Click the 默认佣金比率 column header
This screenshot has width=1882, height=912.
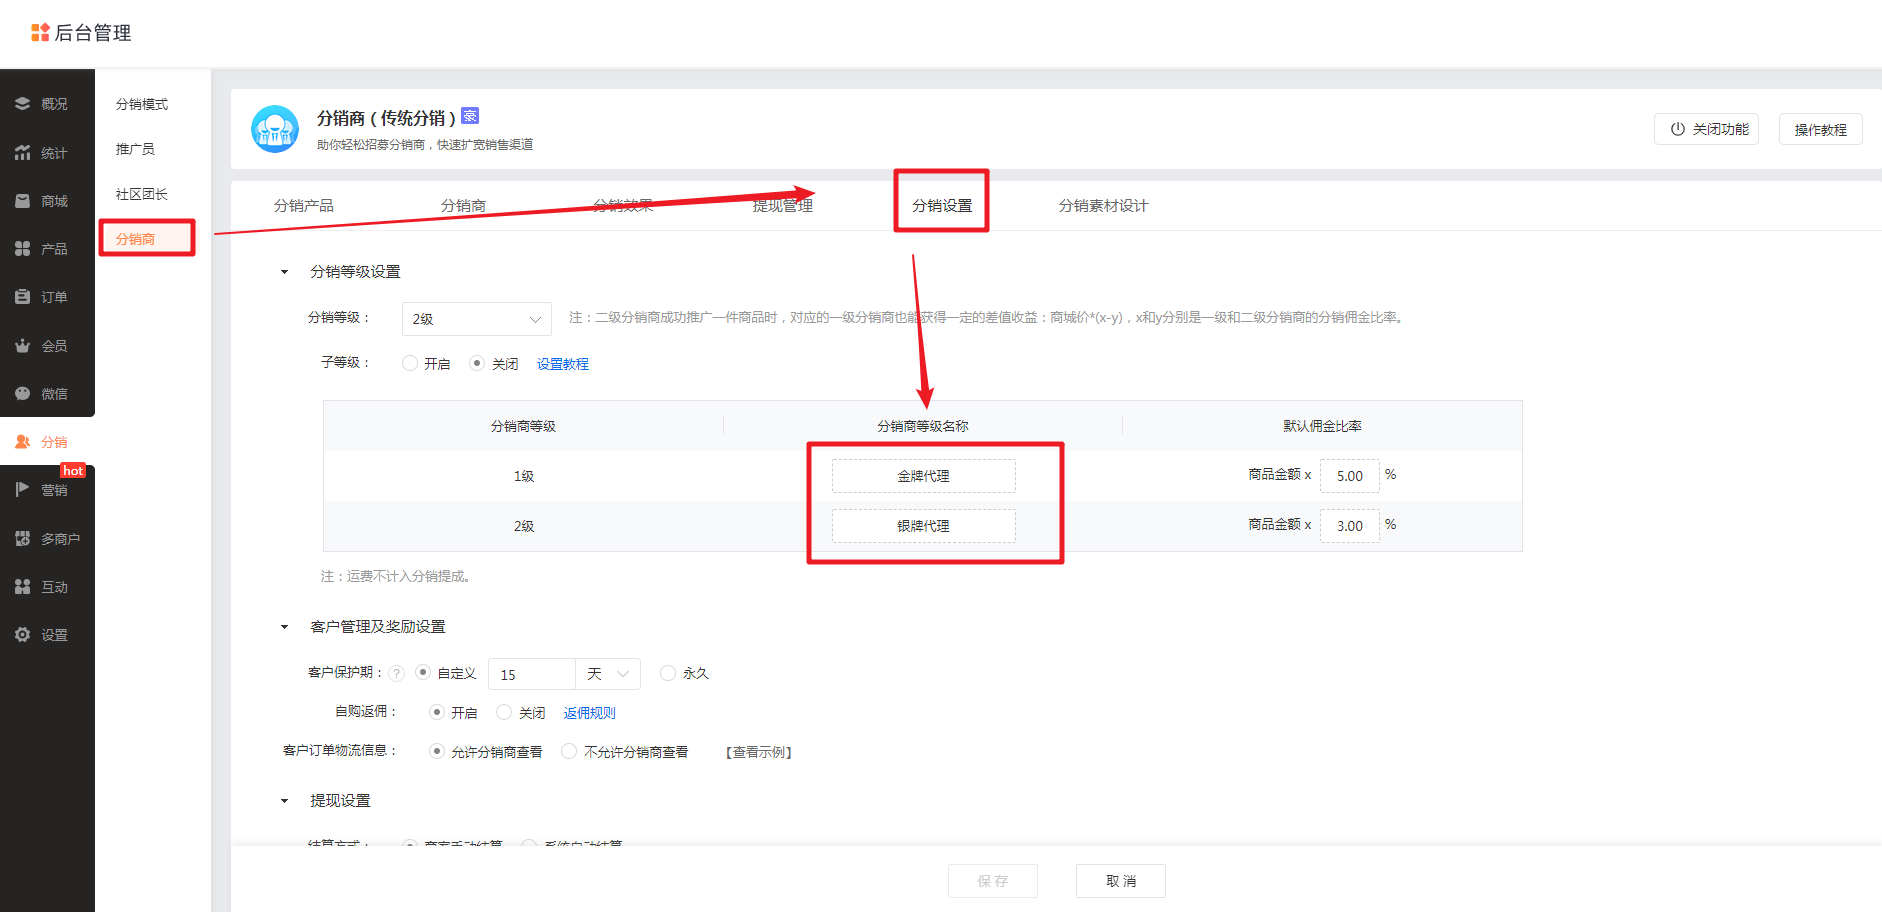1322,426
